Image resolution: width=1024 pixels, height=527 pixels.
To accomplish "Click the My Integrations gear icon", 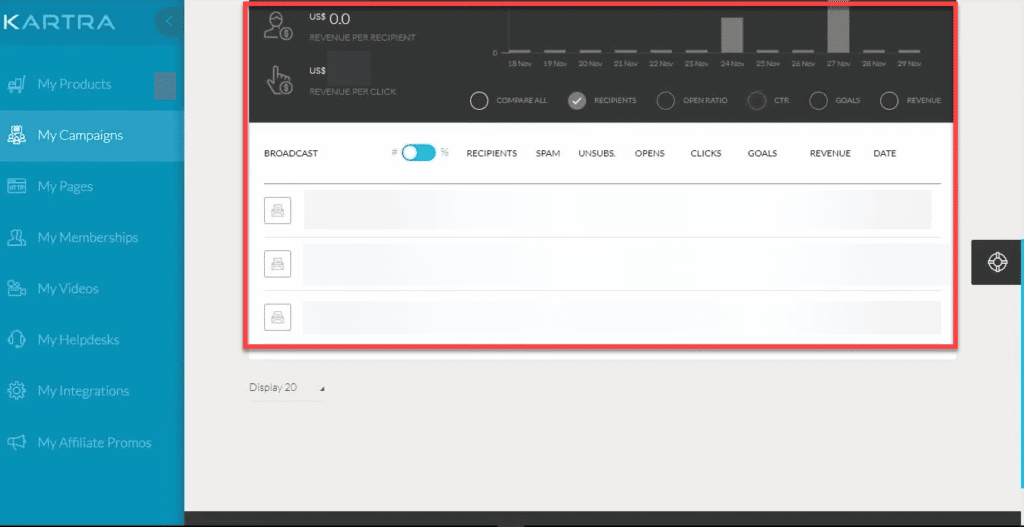I will coord(16,391).
